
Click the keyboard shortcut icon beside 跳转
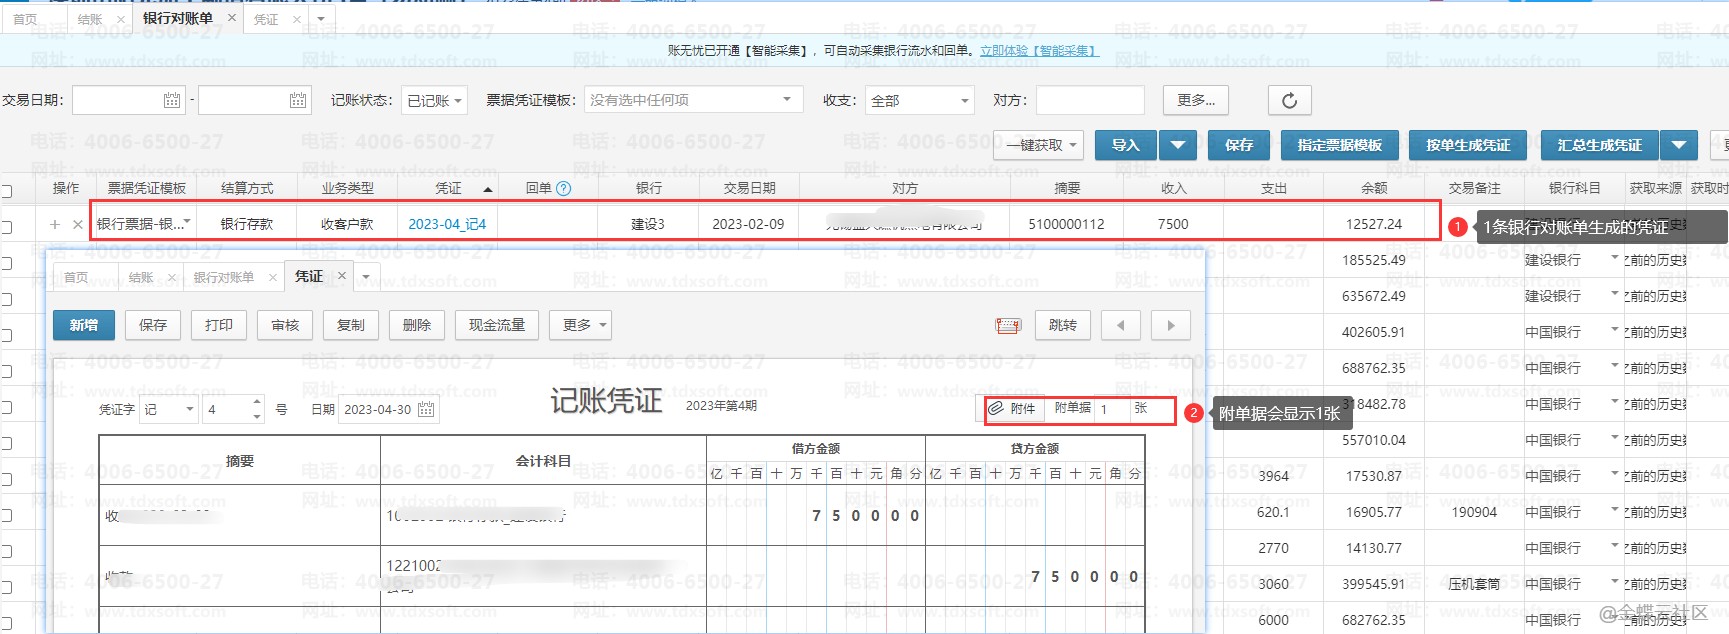coord(1008,325)
